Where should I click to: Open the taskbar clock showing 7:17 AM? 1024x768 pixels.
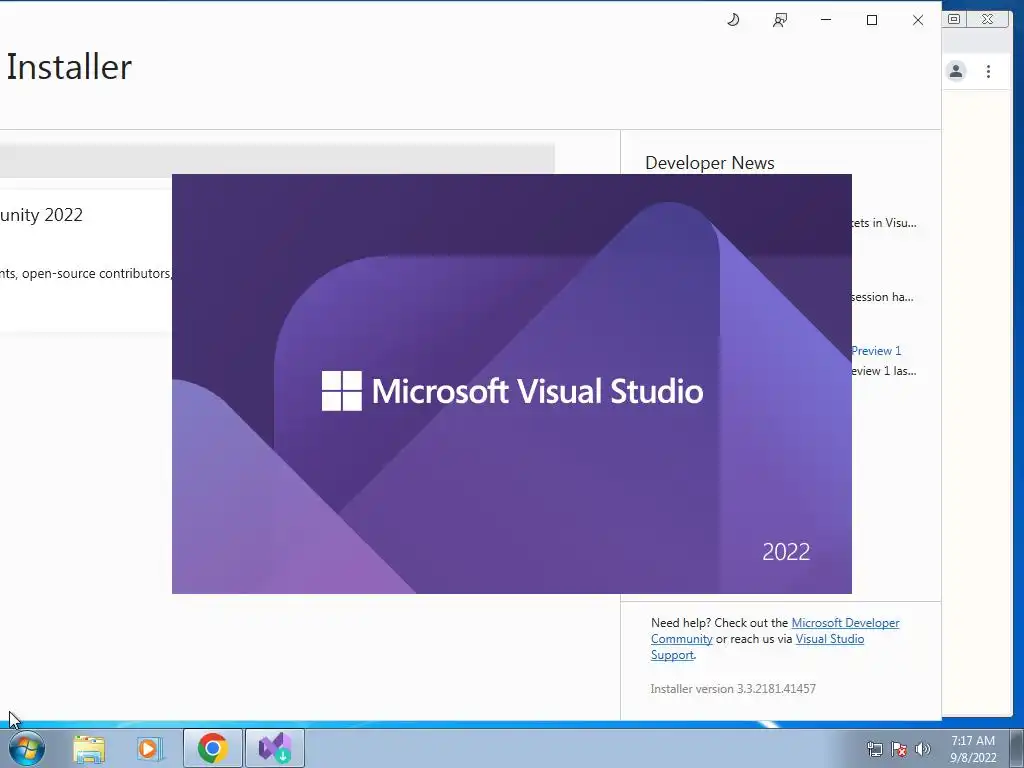click(973, 749)
